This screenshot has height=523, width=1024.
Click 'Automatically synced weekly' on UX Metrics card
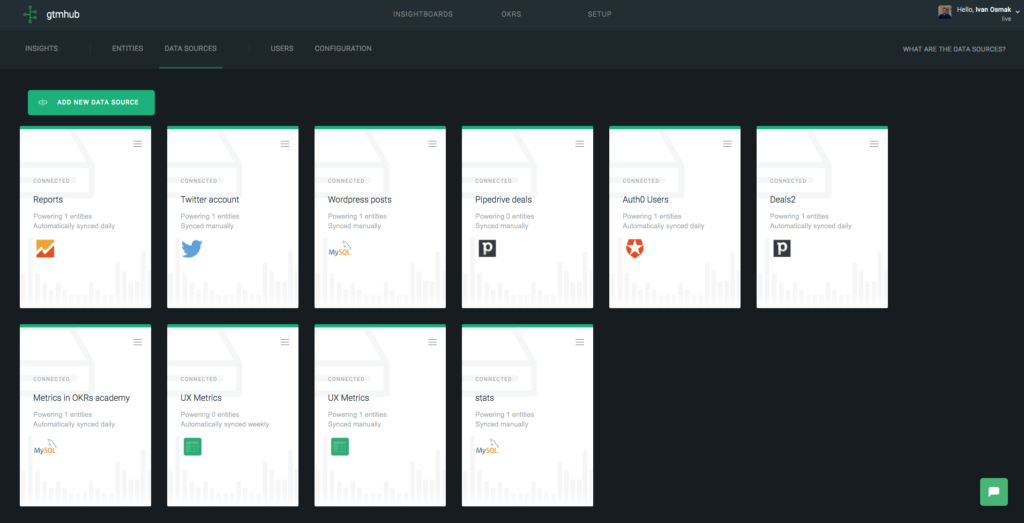pos(225,424)
